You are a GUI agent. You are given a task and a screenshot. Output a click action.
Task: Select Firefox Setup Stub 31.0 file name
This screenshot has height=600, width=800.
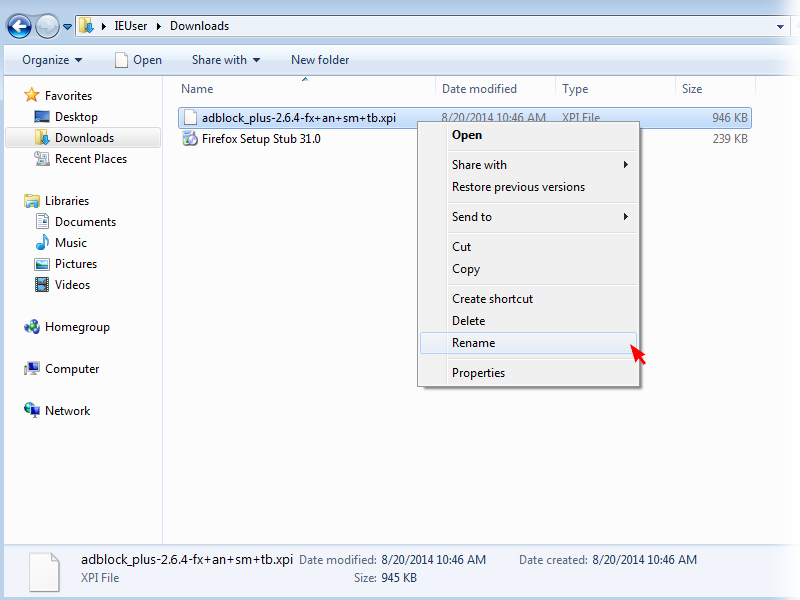click(x=261, y=139)
